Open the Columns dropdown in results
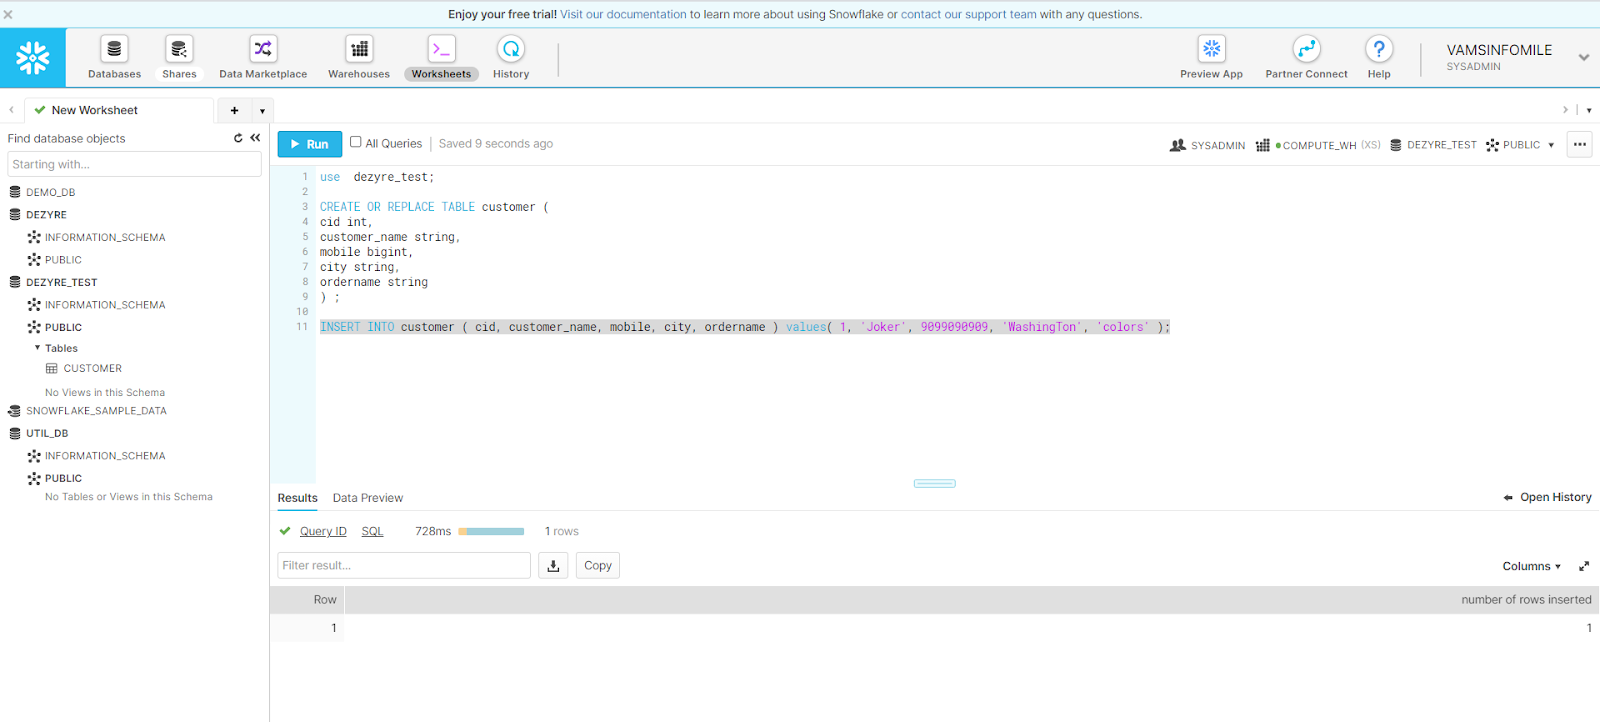 (1531, 566)
